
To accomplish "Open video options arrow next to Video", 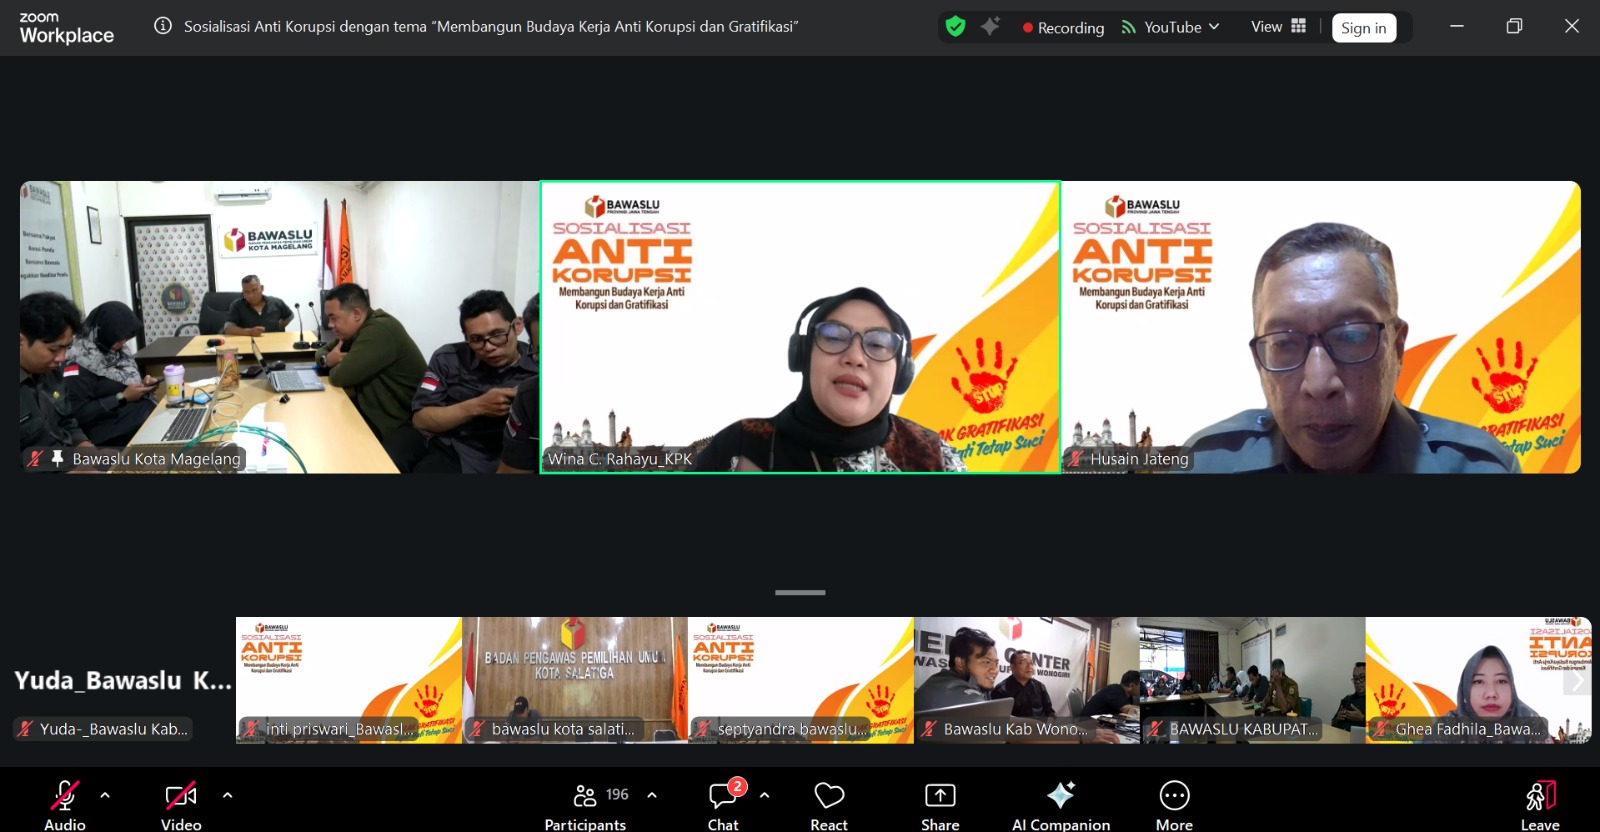I will pyautogui.click(x=227, y=796).
